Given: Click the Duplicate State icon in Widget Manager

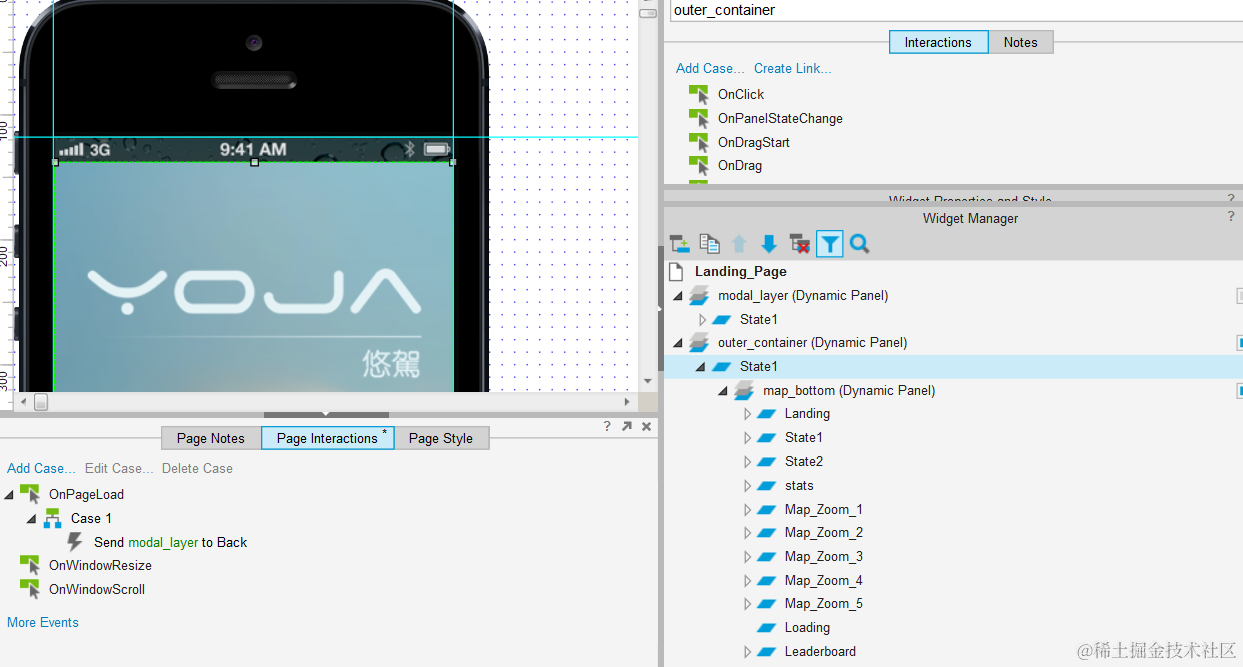Looking at the screenshot, I should [710, 243].
